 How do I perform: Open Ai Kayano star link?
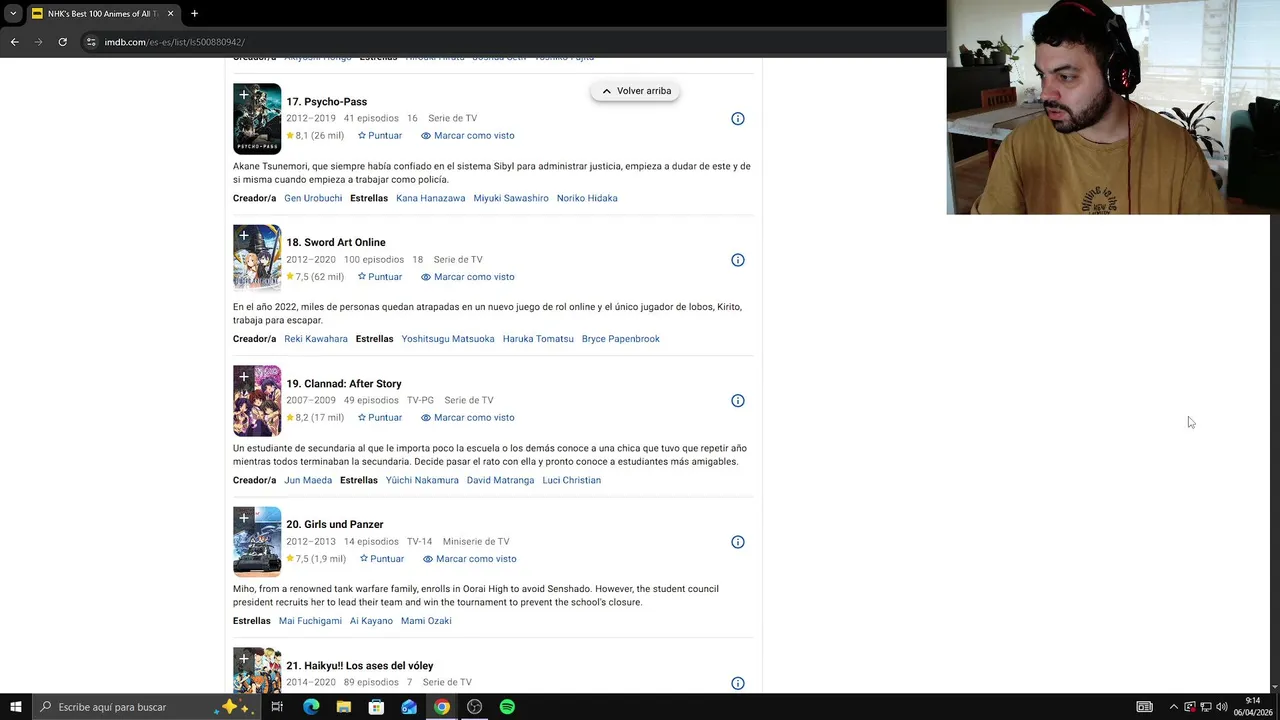click(371, 621)
